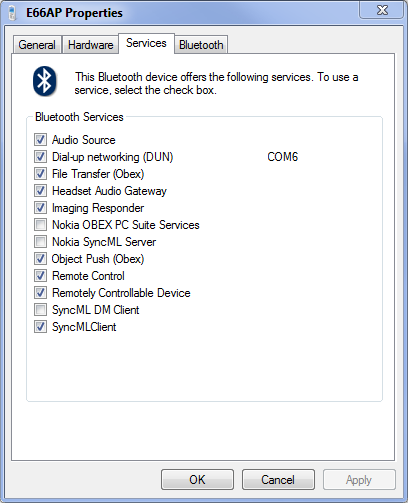The image size is (408, 503).
Task: Click the phone icon in title bar
Action: (13, 13)
